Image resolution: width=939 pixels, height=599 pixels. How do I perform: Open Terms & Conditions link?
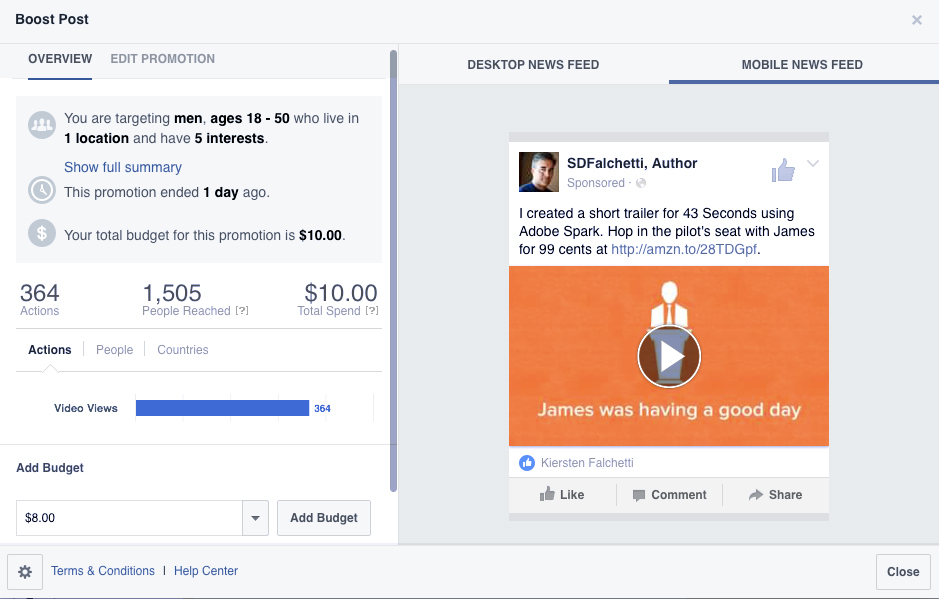point(102,571)
